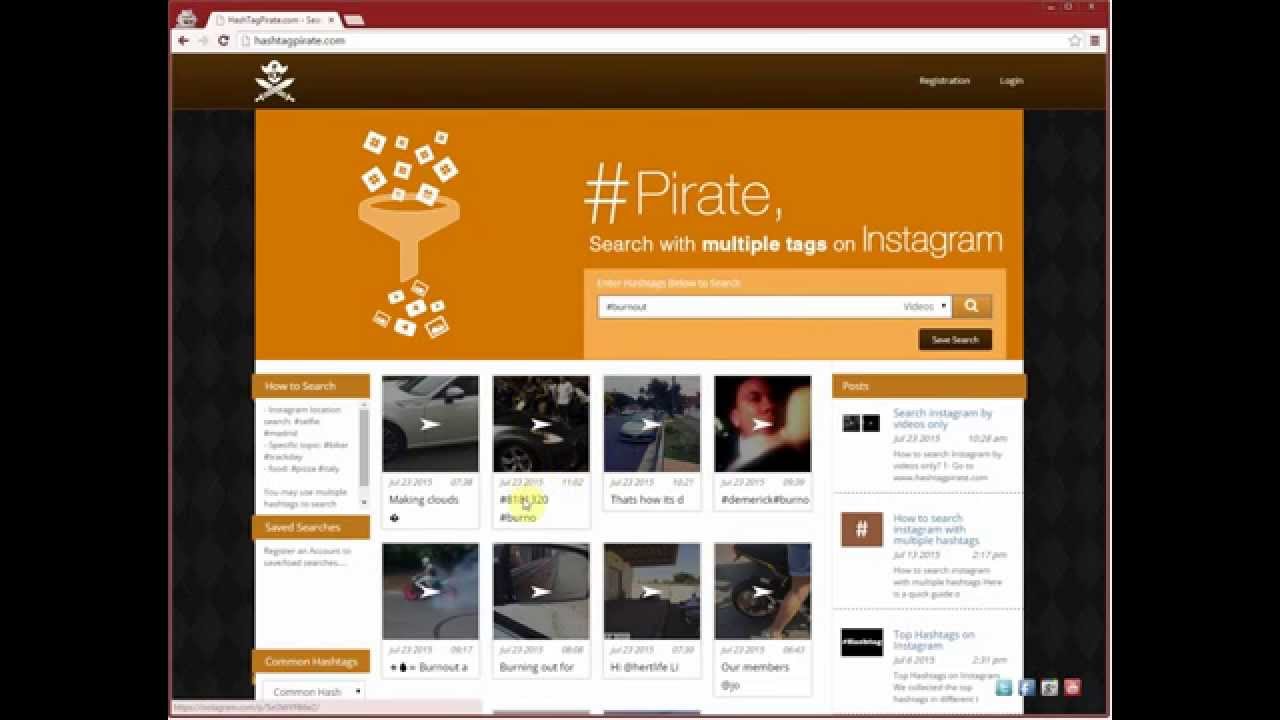Open the Videos media type dropdown
This screenshot has width=1280, height=720.
[x=925, y=307]
